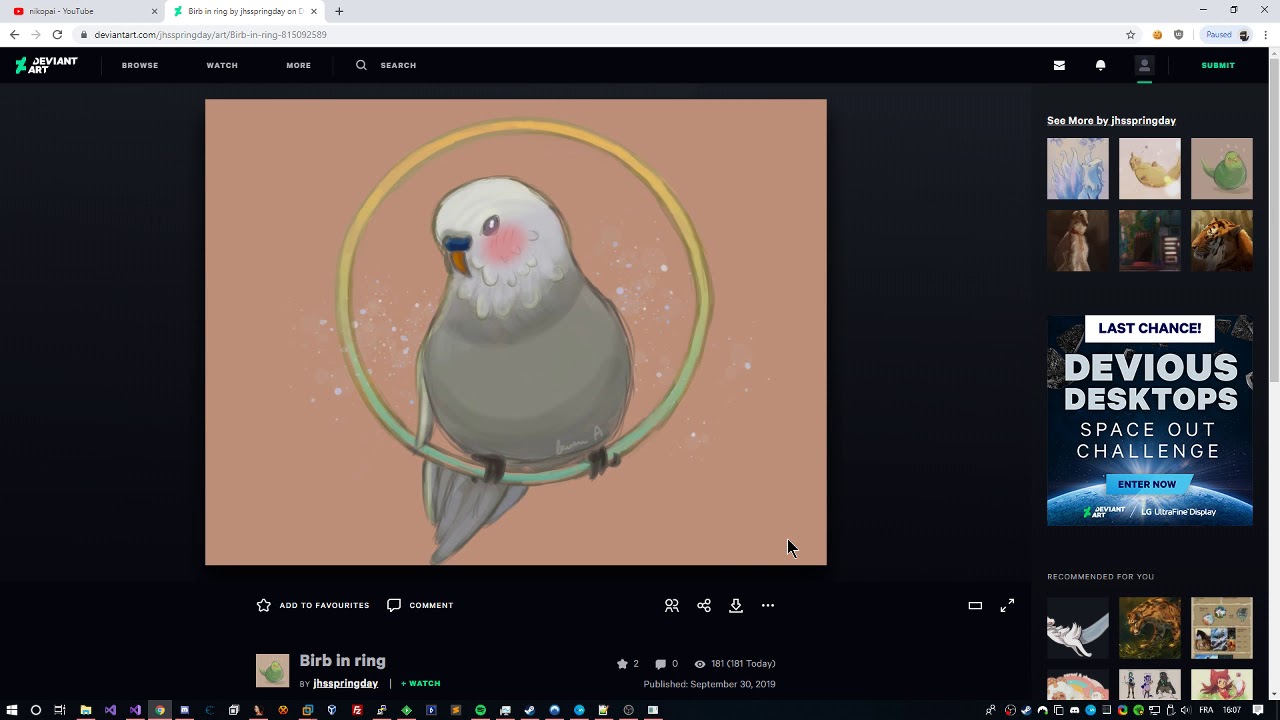Open a new browser tab
The width and height of the screenshot is (1280, 720).
[339, 11]
